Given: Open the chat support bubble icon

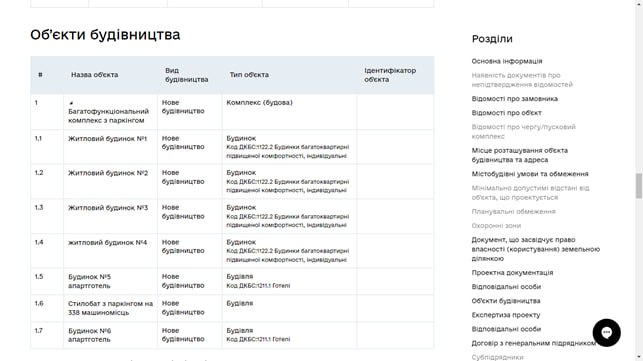Looking at the screenshot, I should pos(606,333).
